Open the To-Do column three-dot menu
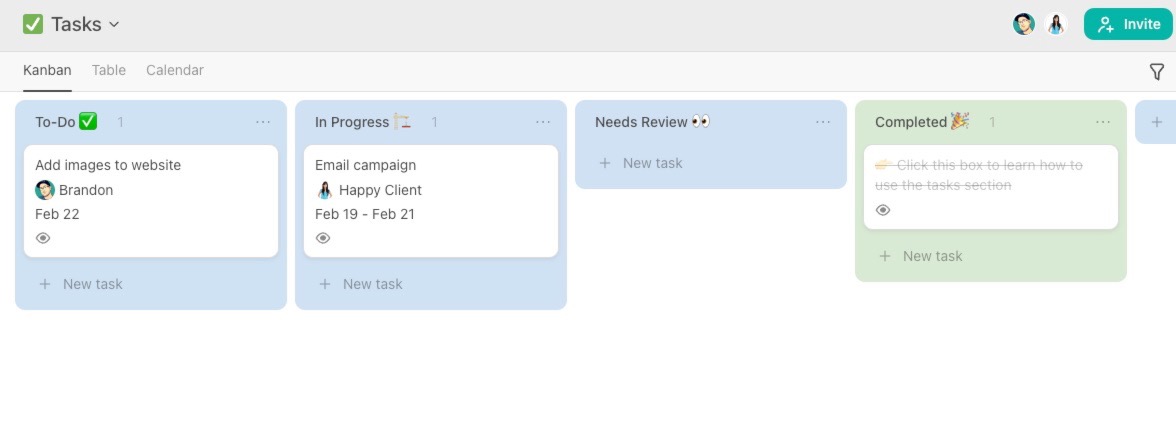 tap(263, 122)
